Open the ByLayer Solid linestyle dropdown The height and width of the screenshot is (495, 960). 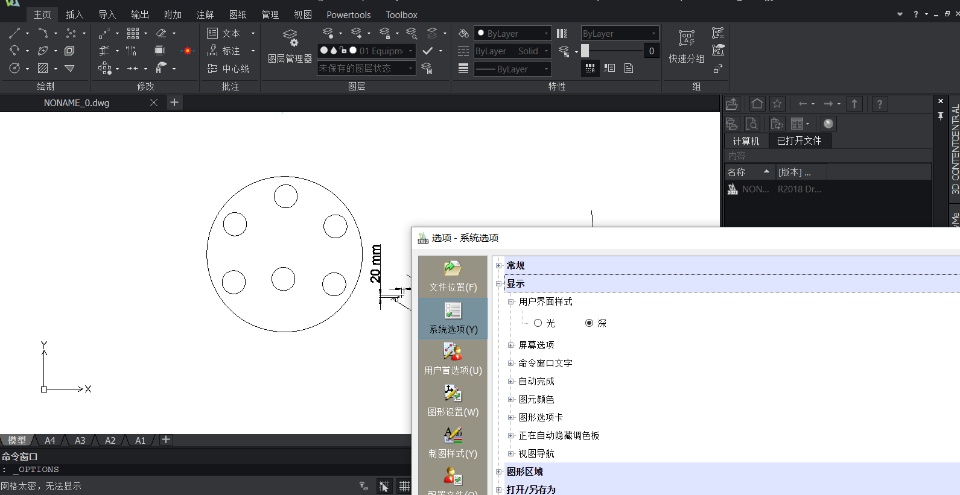tap(512, 51)
